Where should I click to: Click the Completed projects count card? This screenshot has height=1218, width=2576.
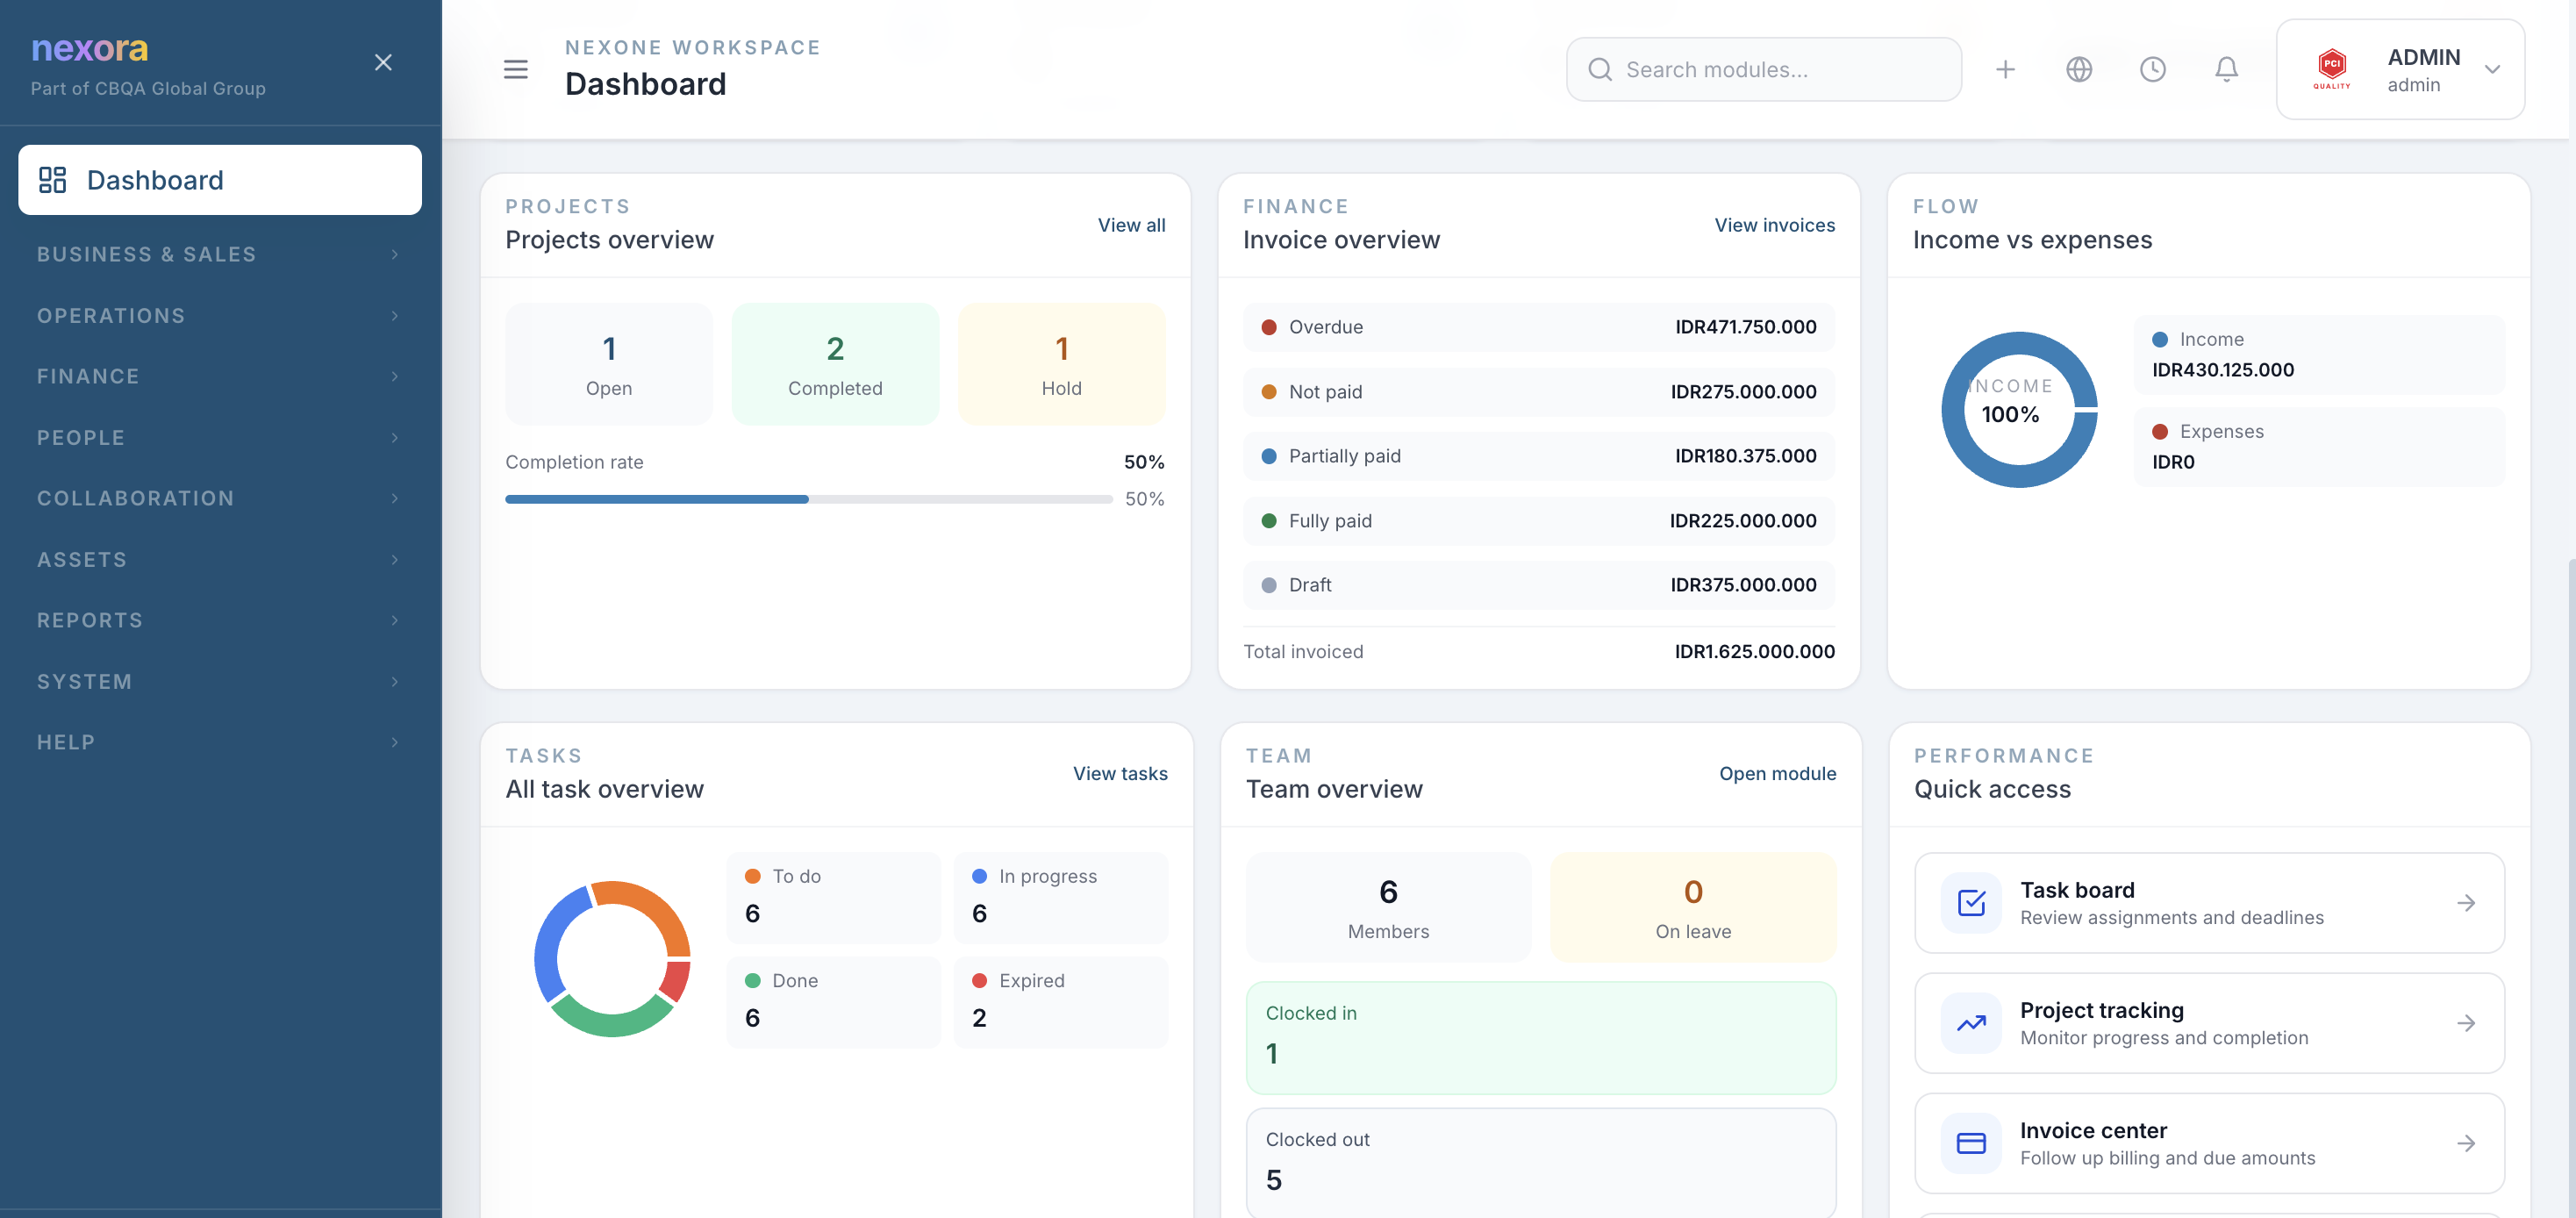point(835,364)
